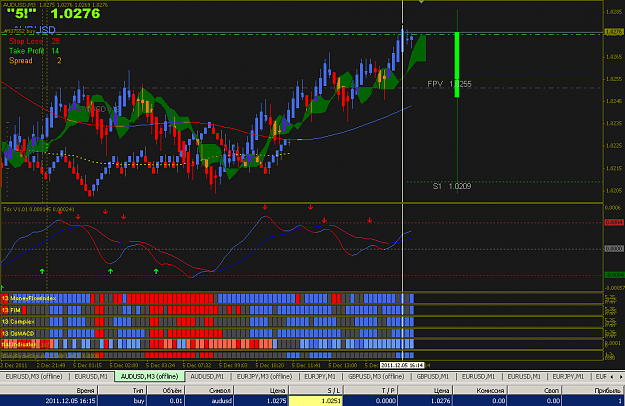Click the S / L column header
Image resolution: width=625 pixels, height=406 pixels.
tap(316, 390)
